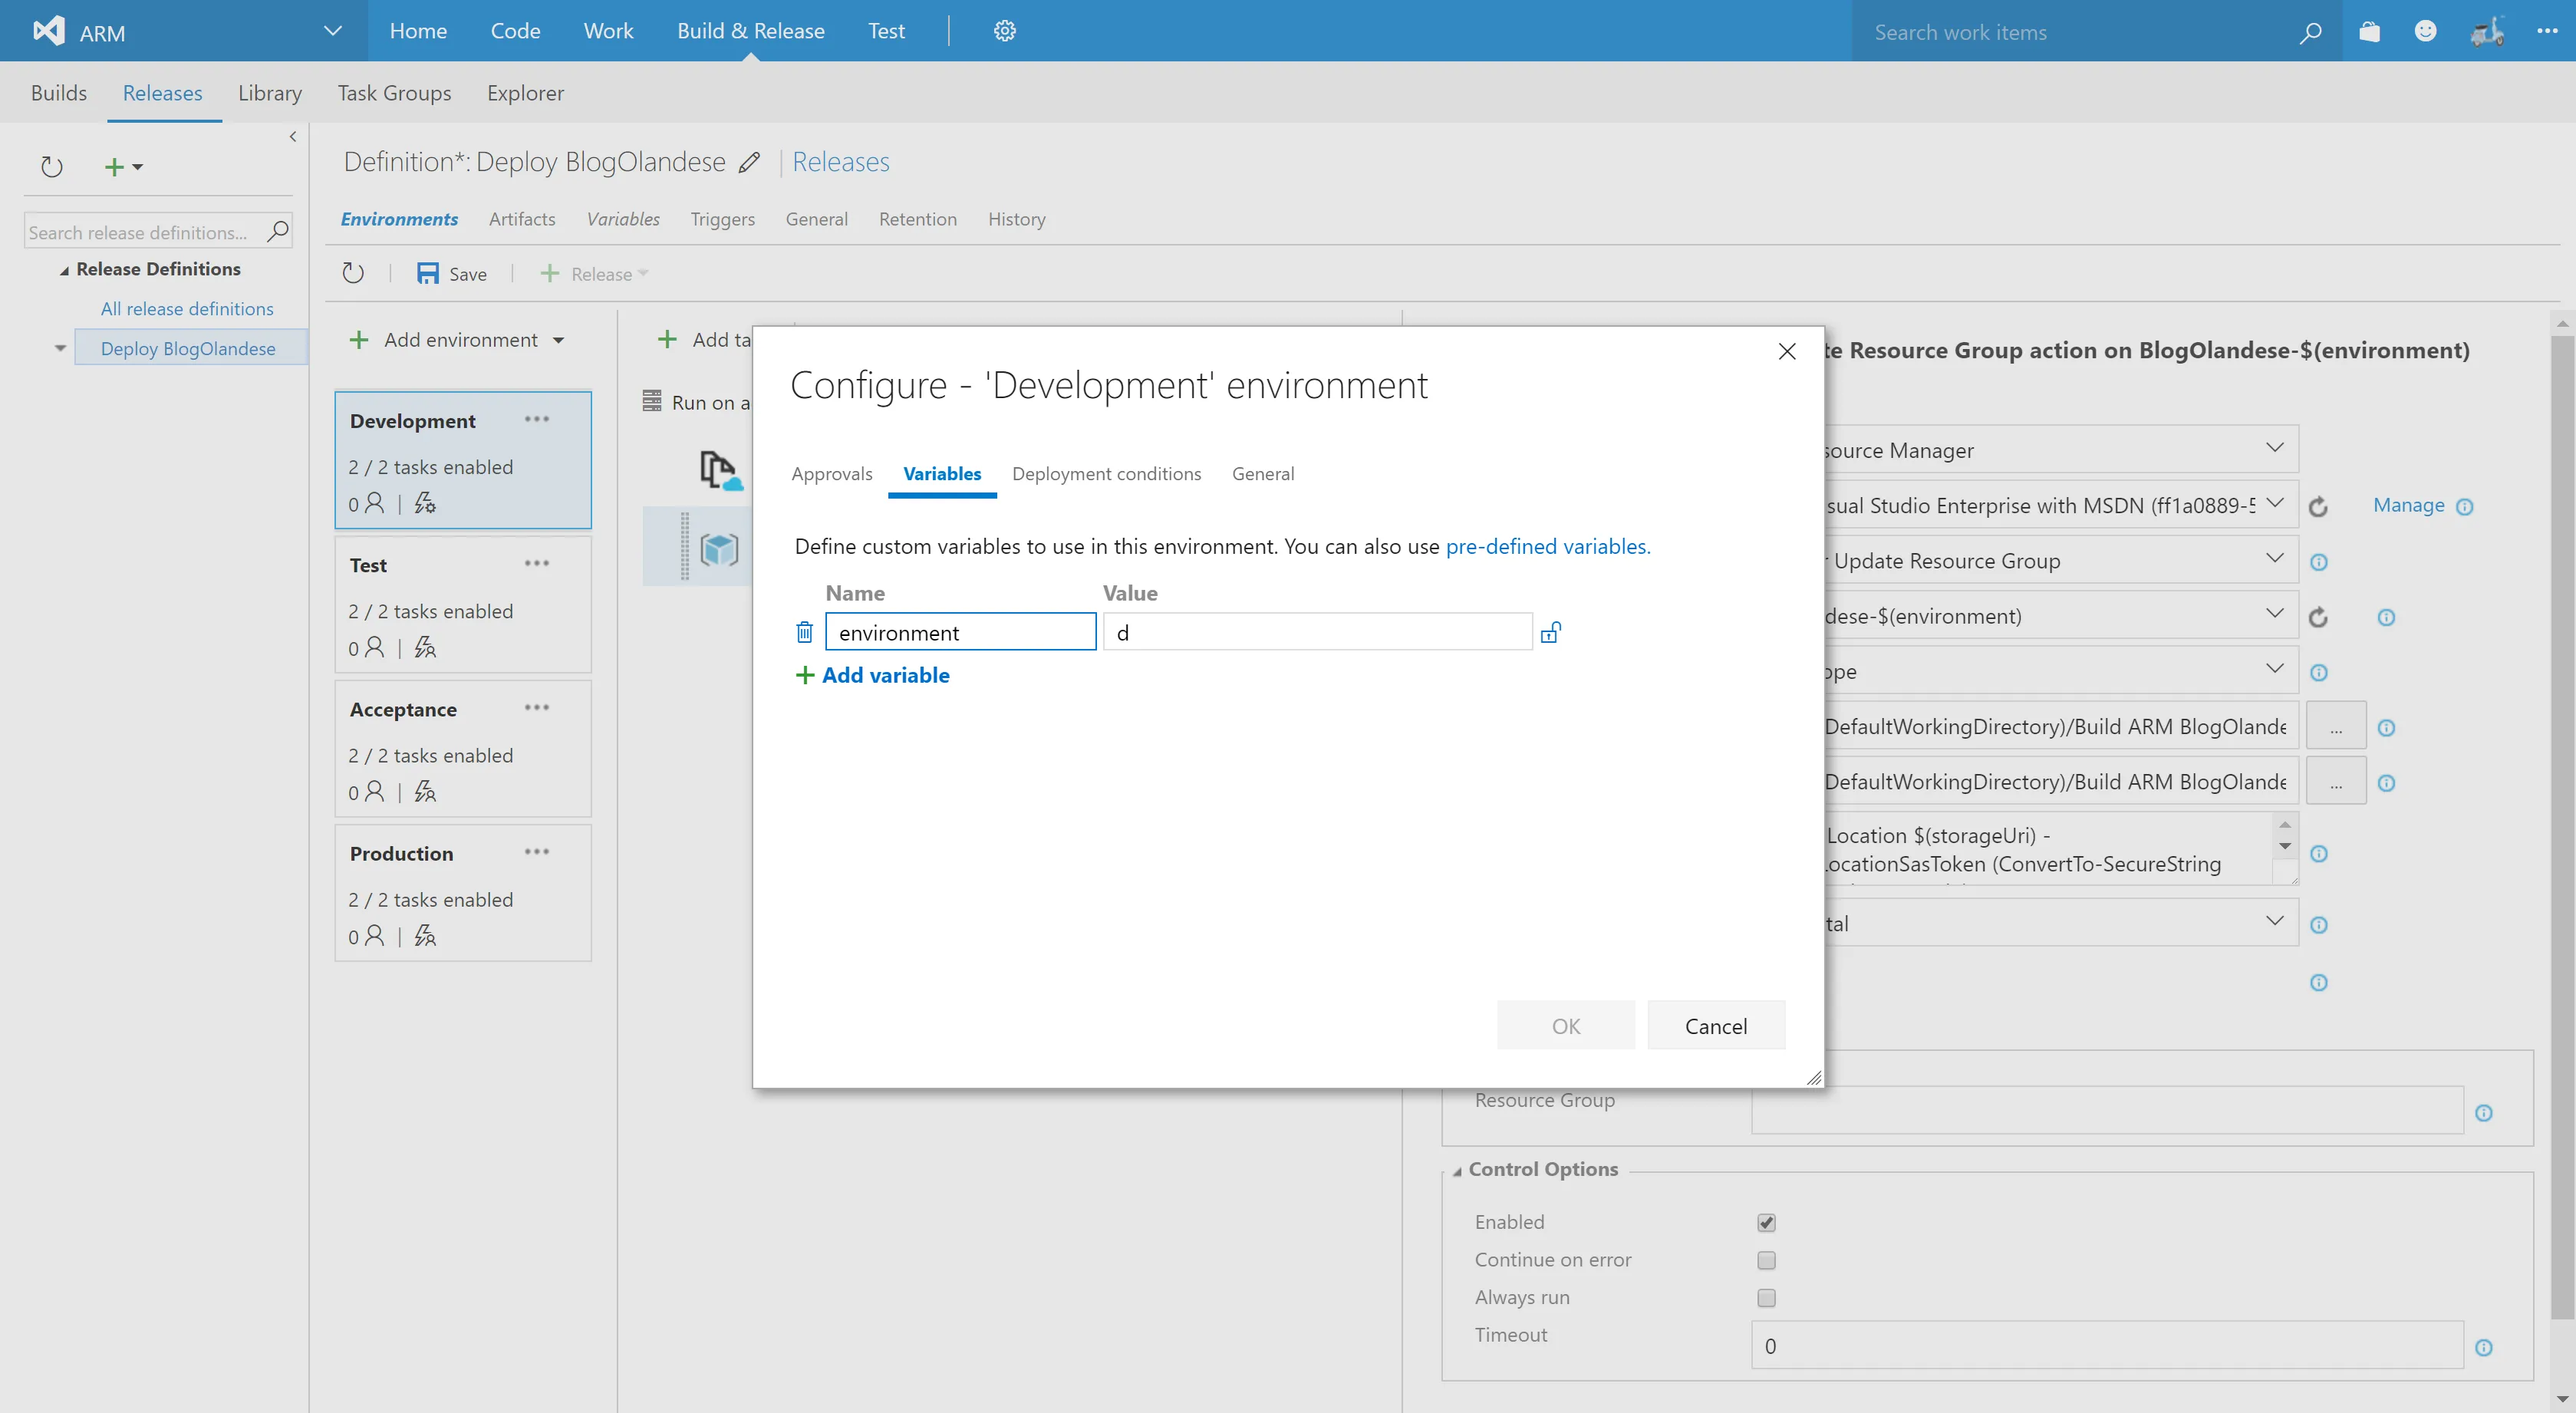Toggle Continue on error checkbox
Viewport: 2576px width, 1413px height.
[1766, 1260]
